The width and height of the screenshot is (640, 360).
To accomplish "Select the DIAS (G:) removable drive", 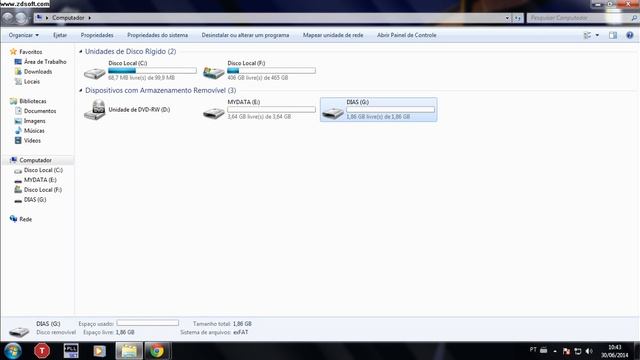I will click(x=378, y=109).
